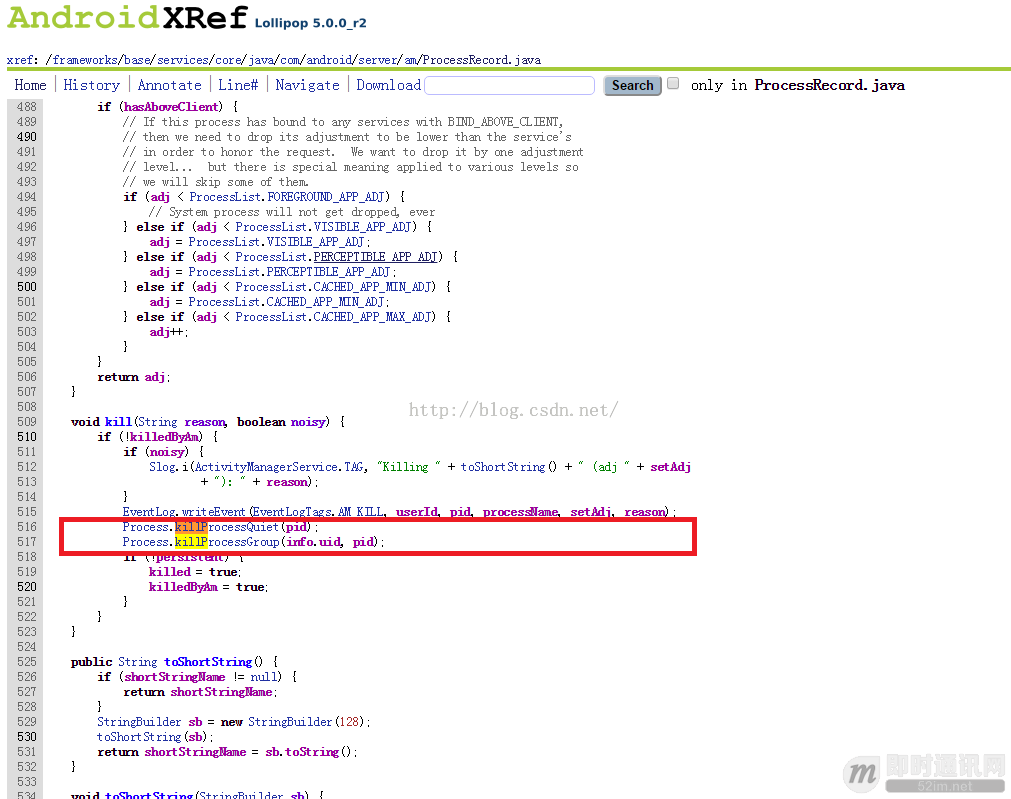Image resolution: width=1011 pixels, height=799 pixels.
Task: Click FOREGROUND_APP_ADJ on line 494
Action: (x=326, y=197)
